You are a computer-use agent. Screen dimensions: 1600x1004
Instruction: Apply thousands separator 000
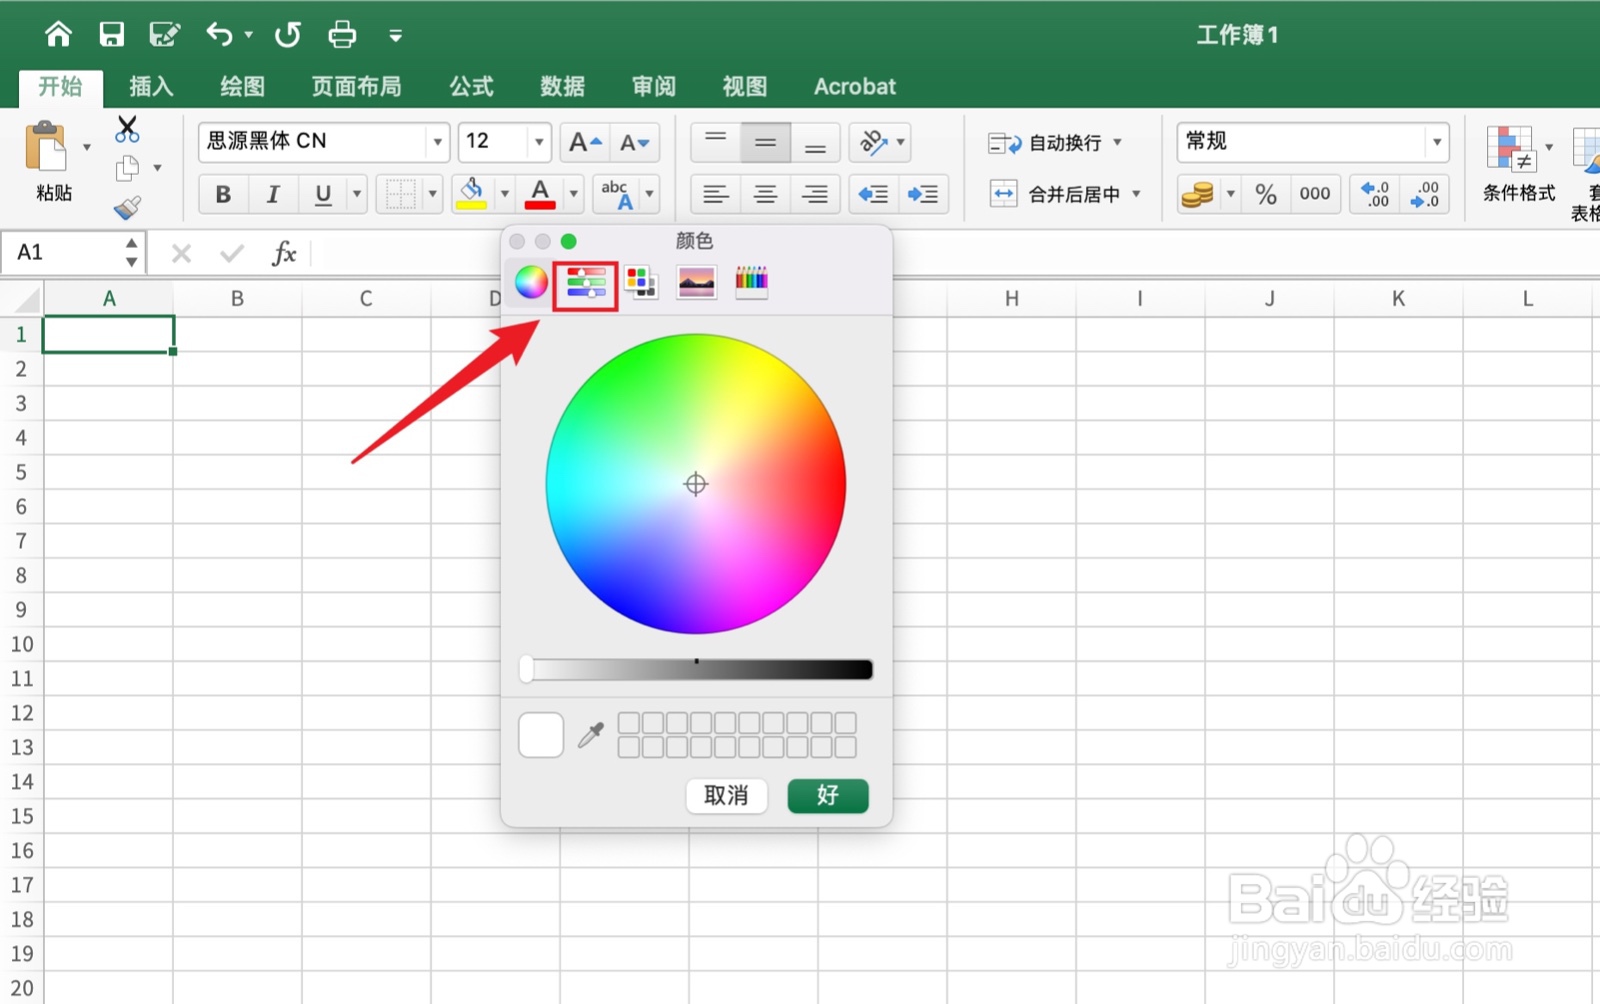(1315, 194)
